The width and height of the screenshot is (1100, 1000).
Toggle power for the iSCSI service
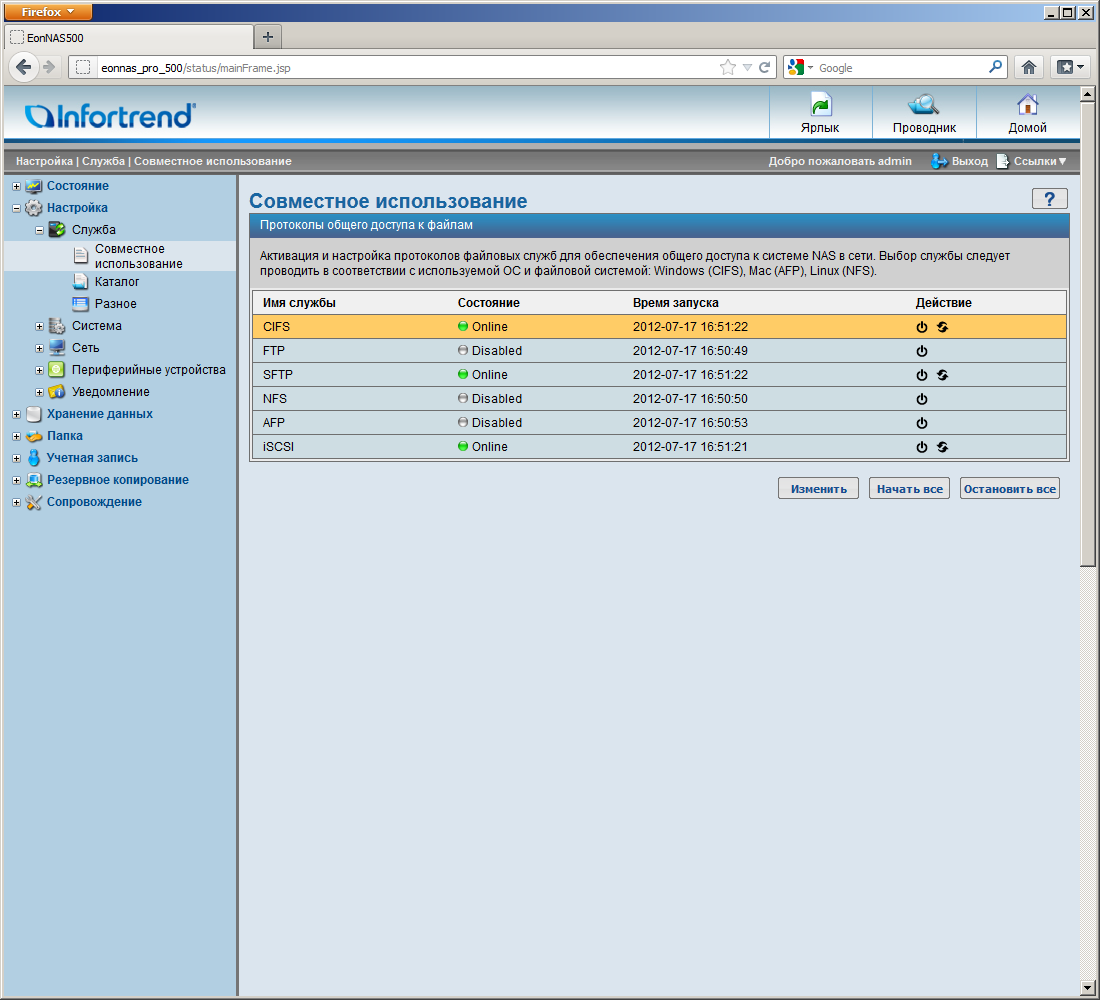(922, 446)
